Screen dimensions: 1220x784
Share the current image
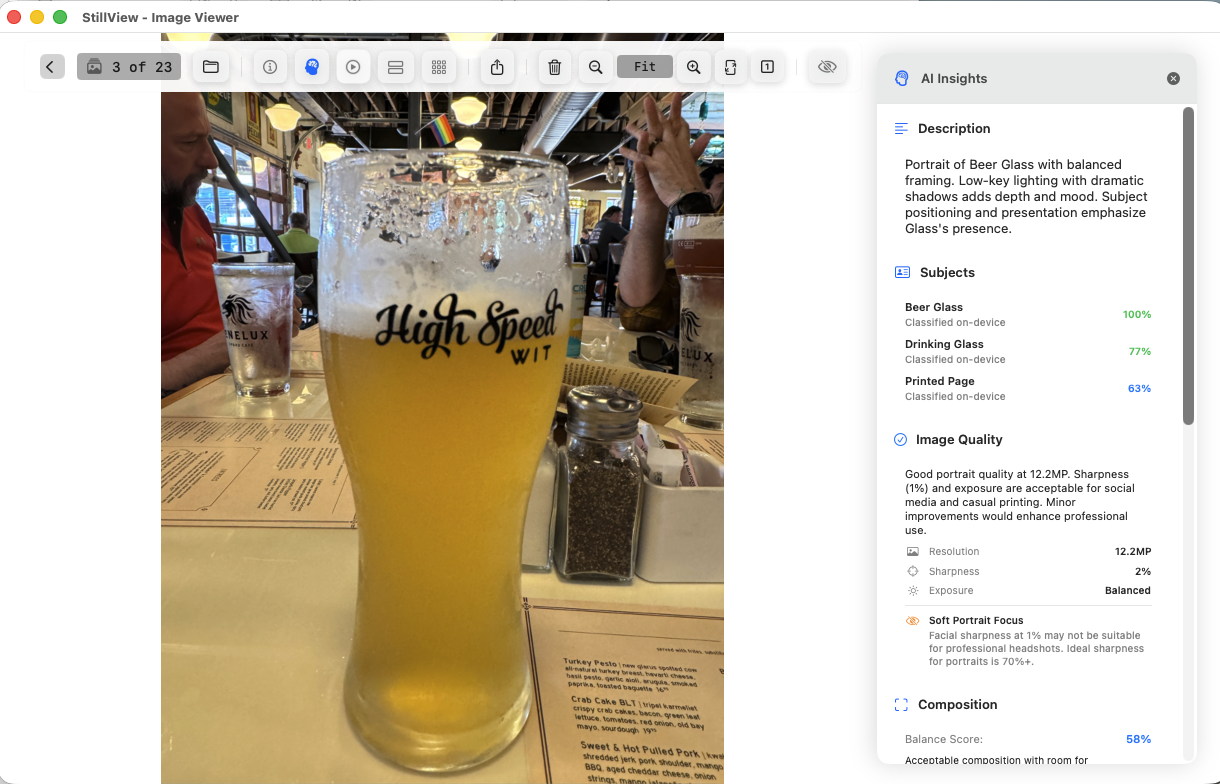[497, 67]
